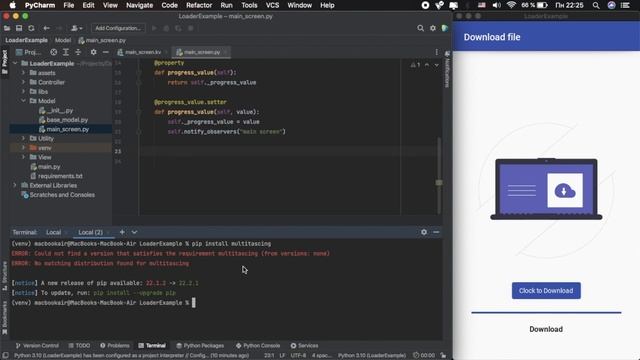
Task: Expand External Libraries node
Action: click(15, 185)
